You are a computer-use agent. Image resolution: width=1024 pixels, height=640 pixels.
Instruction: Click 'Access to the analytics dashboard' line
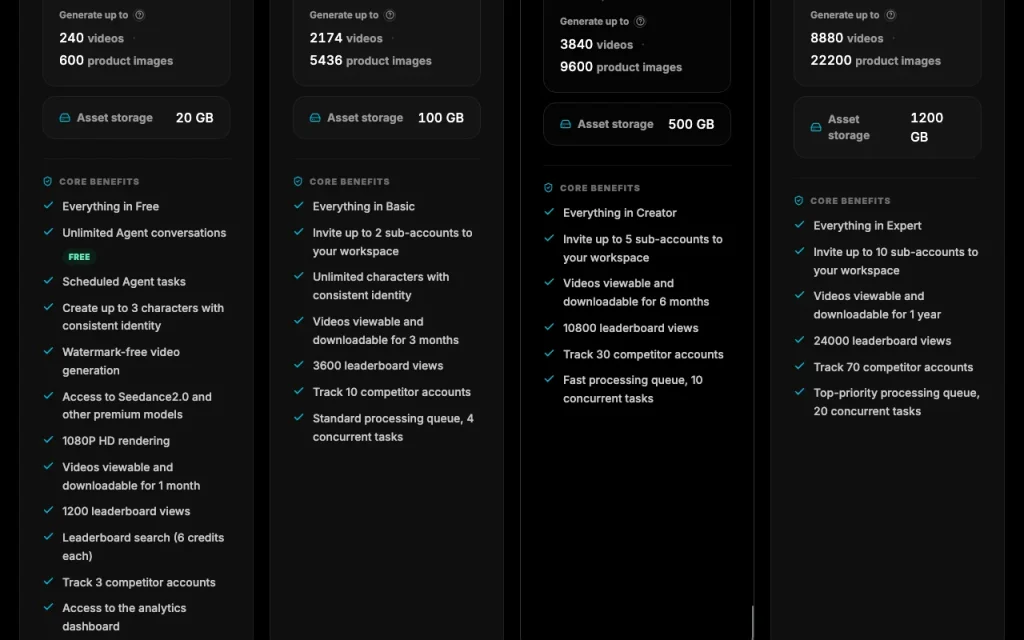pyautogui.click(x=124, y=617)
